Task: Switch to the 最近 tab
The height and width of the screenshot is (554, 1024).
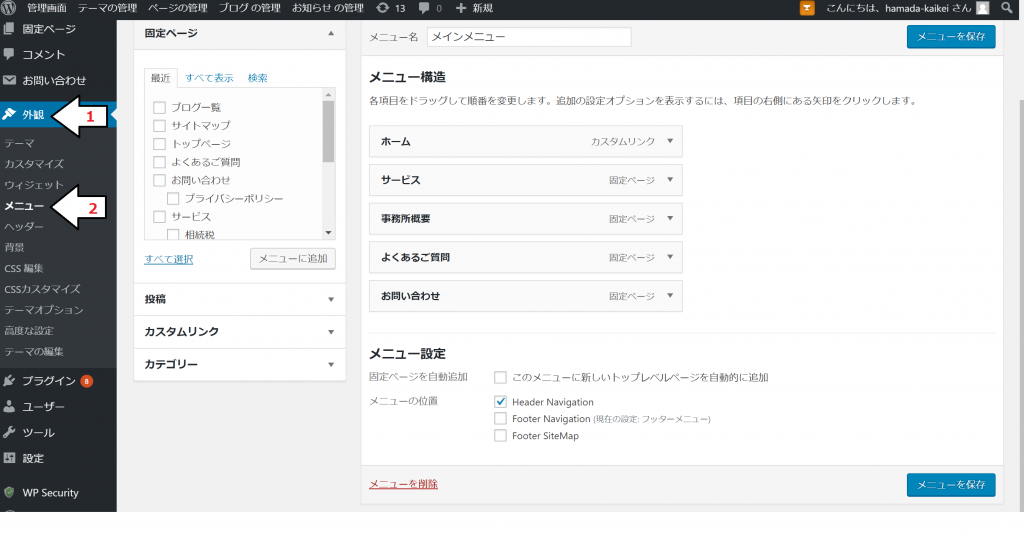Action: coord(161,78)
